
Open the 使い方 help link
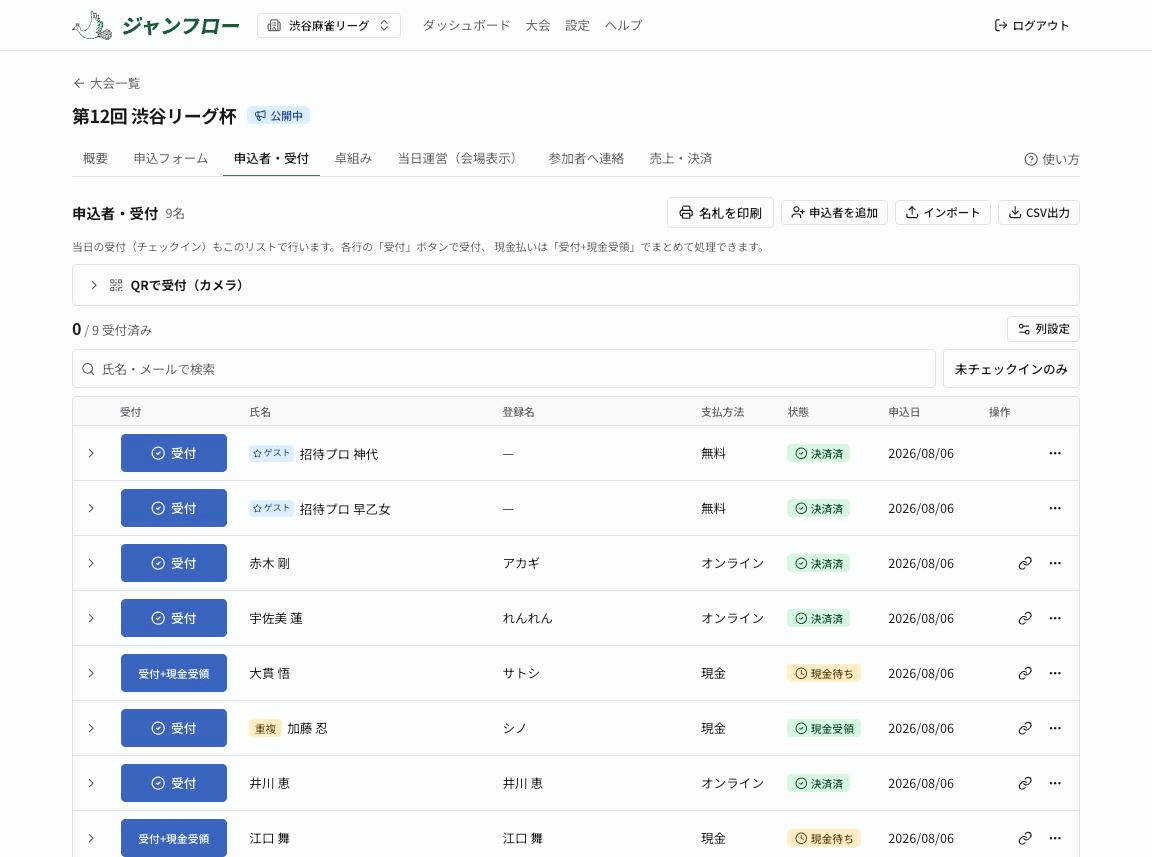pos(1051,159)
